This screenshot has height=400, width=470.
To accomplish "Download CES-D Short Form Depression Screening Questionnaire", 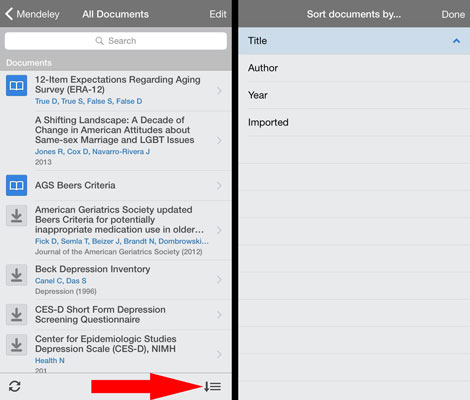I will click(16, 315).
